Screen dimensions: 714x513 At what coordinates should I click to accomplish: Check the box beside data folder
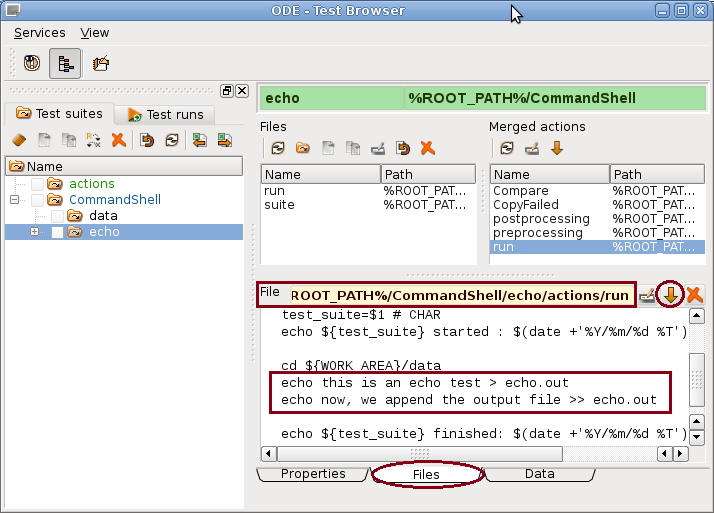pyautogui.click(x=58, y=216)
